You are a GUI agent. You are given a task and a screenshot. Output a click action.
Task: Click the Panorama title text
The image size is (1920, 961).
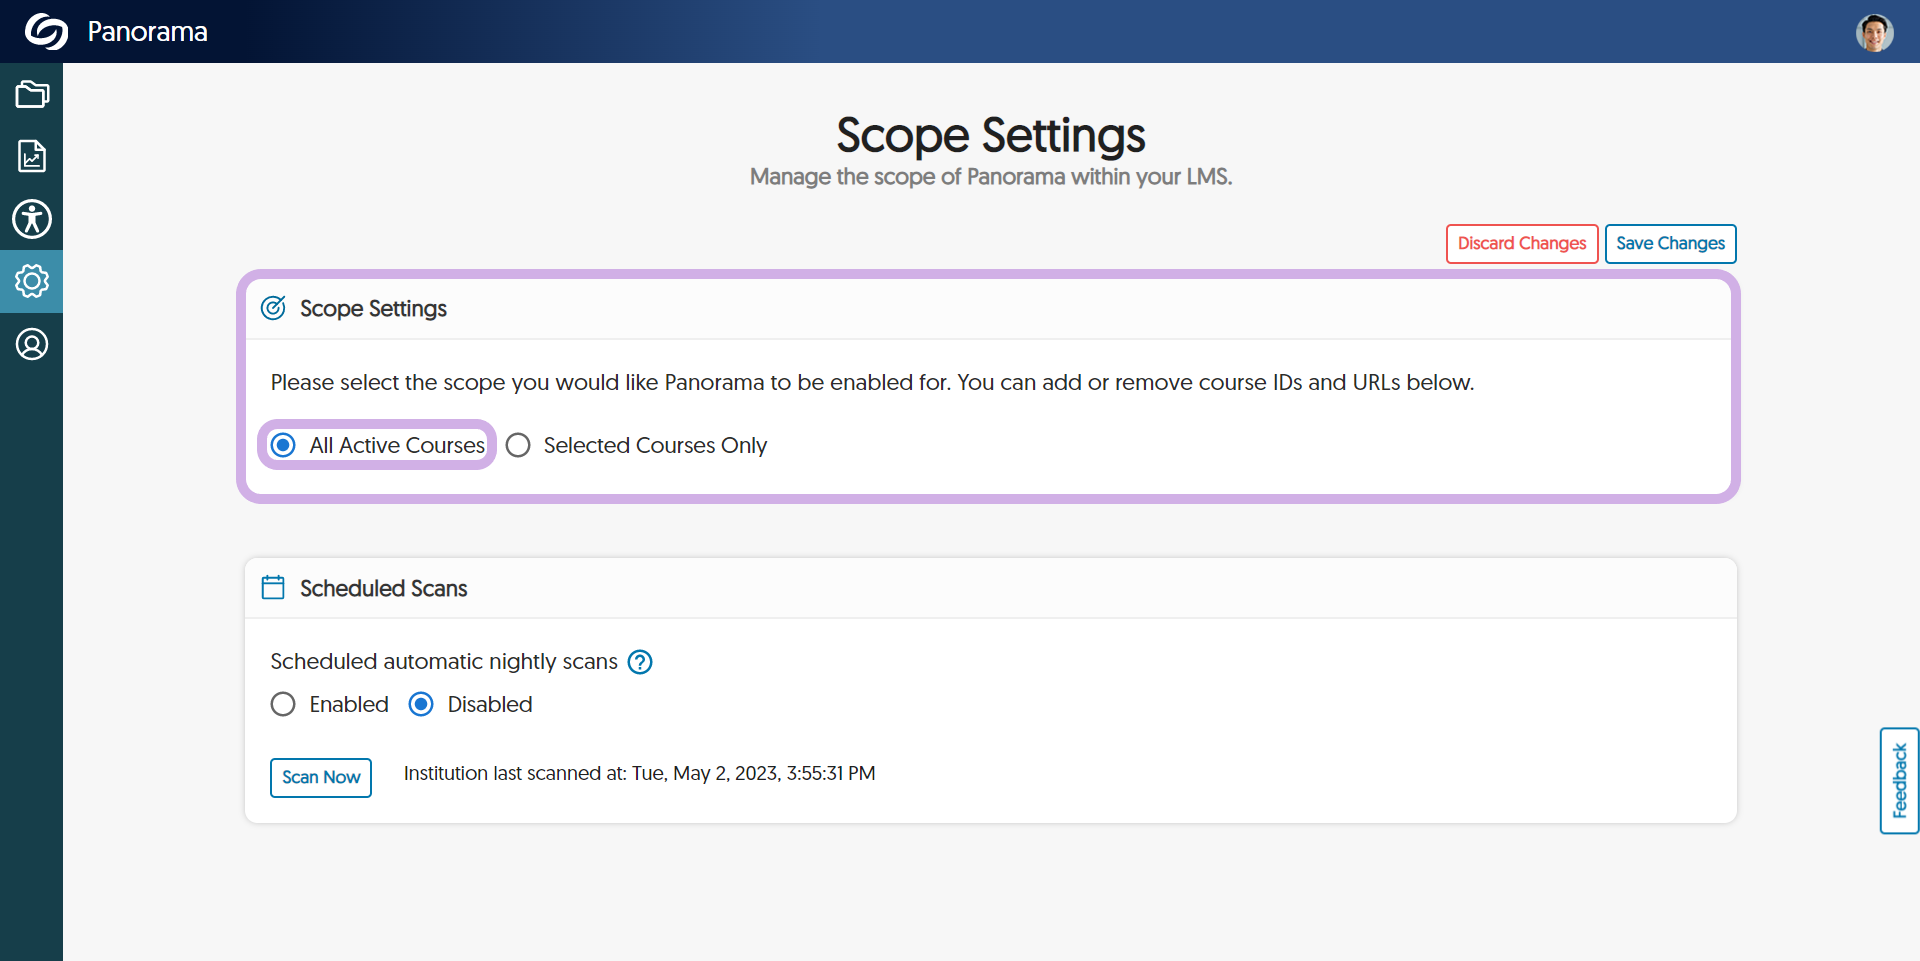147,31
